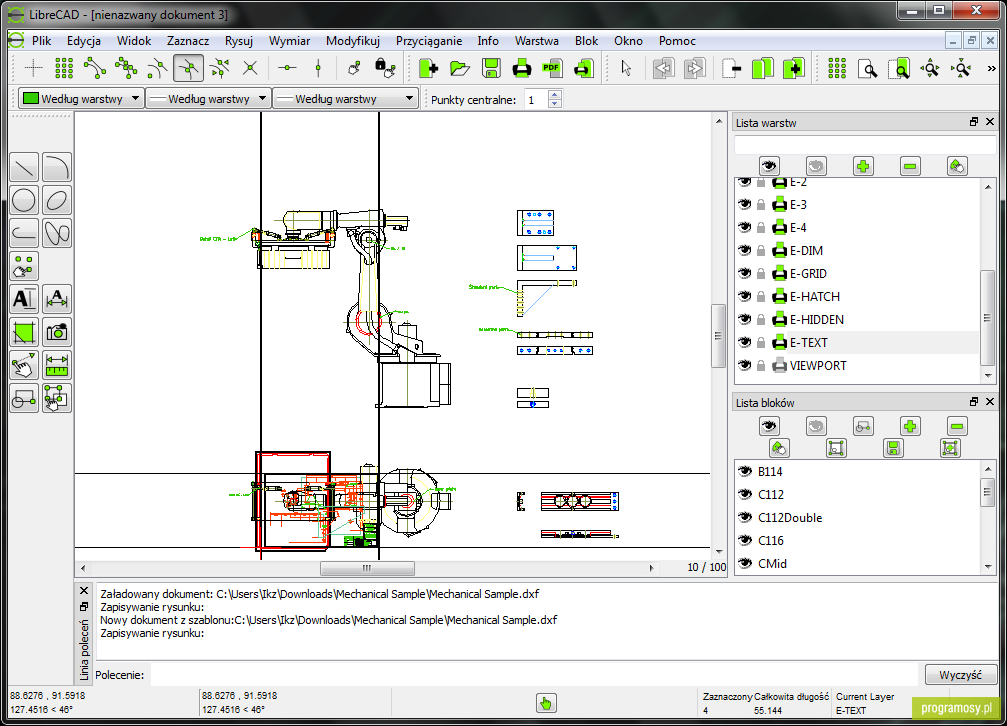Toggle restrict horizontal snapping
Screen dimensions: 1007x726
pyautogui.click(x=287, y=68)
